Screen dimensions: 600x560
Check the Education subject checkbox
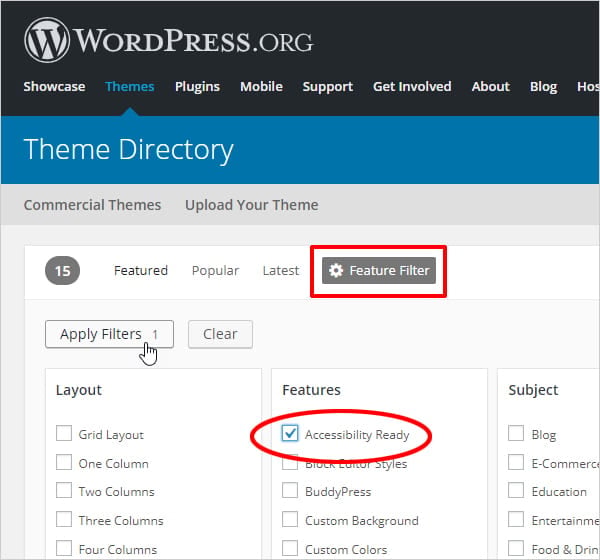[x=516, y=491]
